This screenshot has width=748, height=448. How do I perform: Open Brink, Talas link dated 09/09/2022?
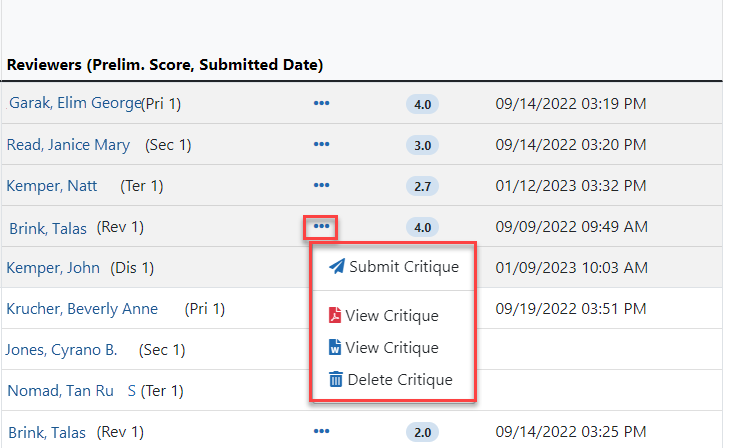coord(48,229)
